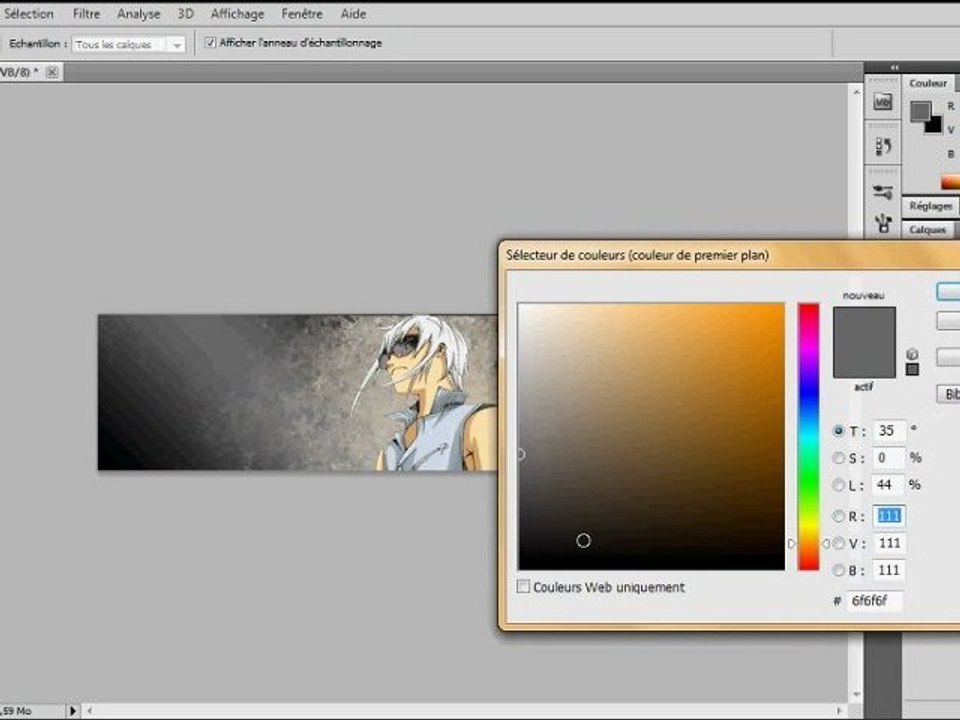
Task: Select the V (green) radio button
Action: tap(839, 543)
